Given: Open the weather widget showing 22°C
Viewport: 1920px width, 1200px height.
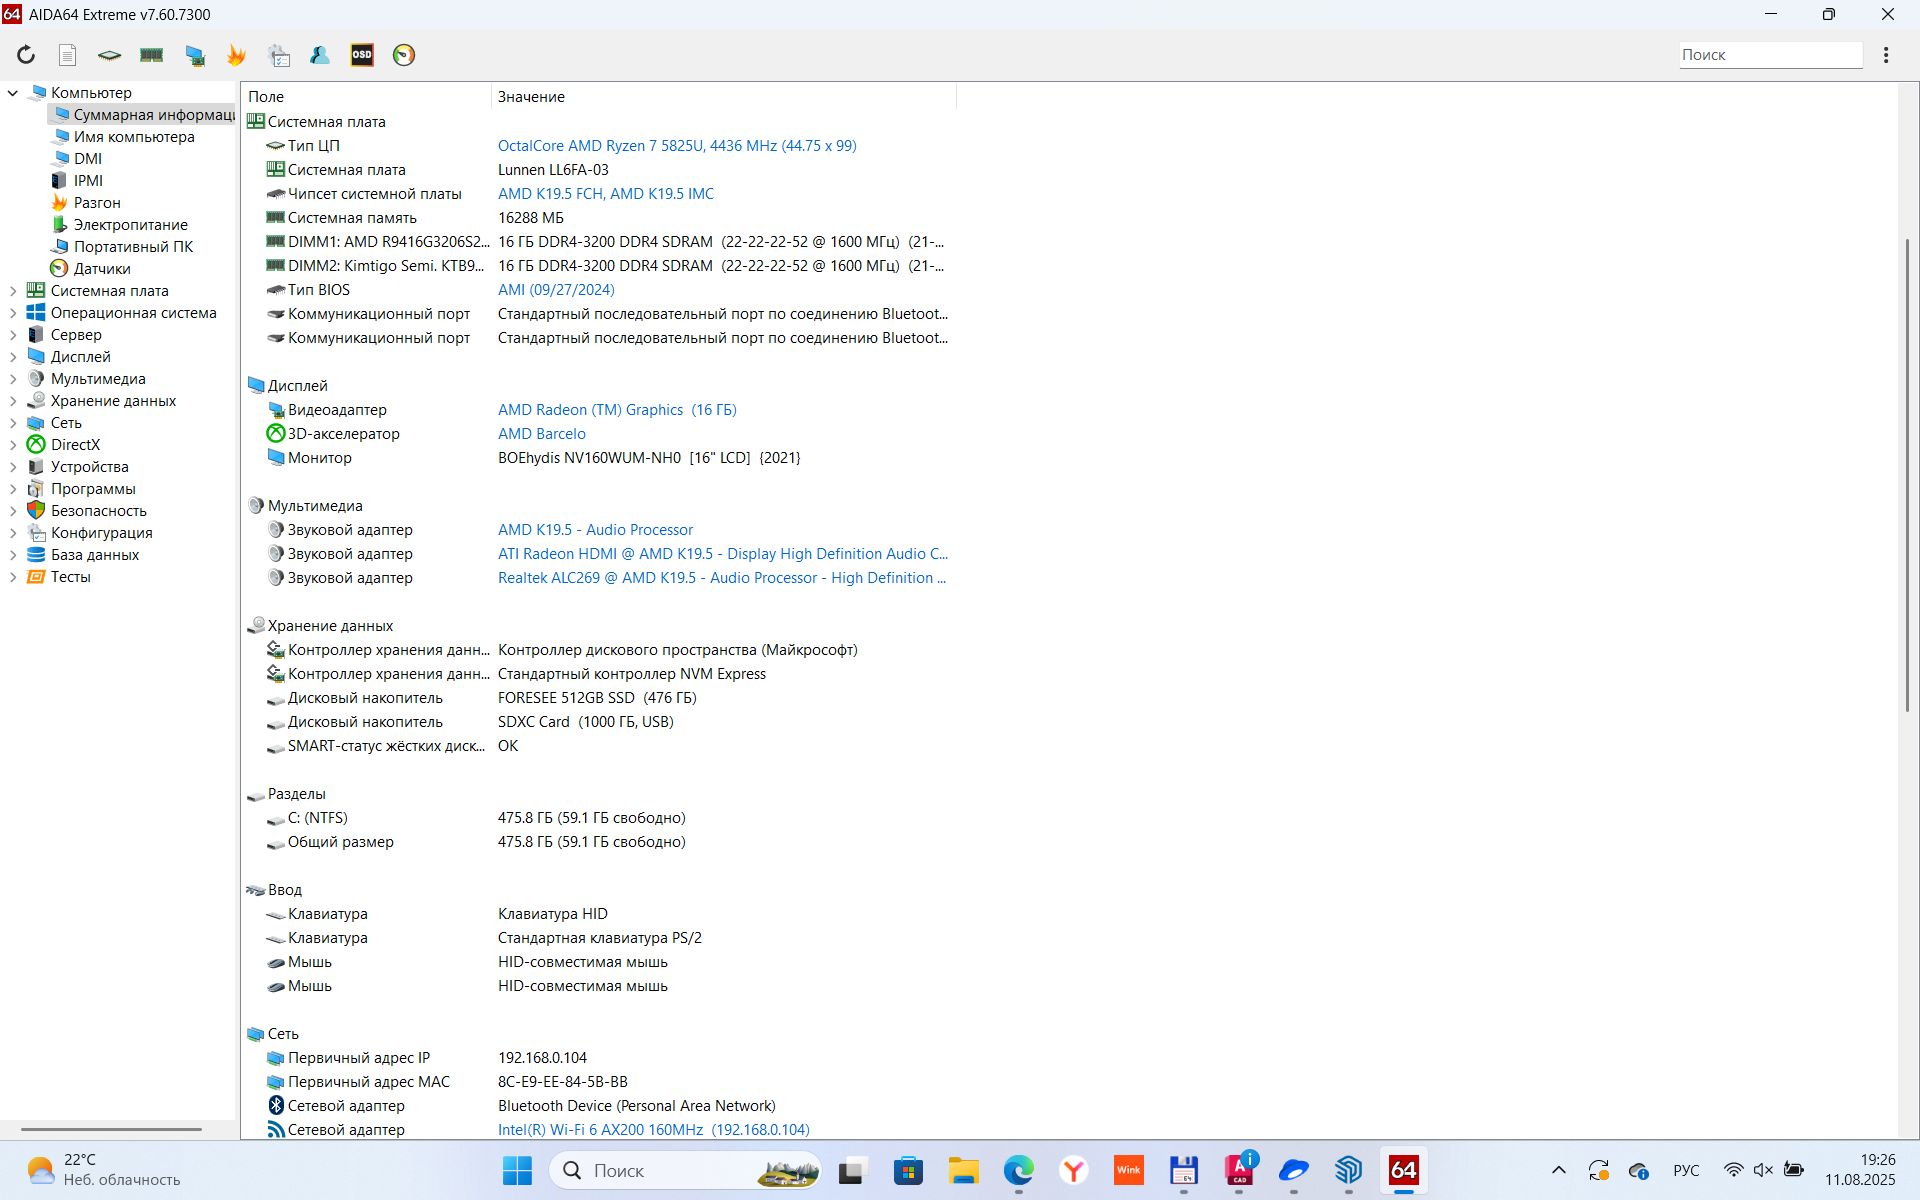Looking at the screenshot, I should click(x=102, y=1170).
